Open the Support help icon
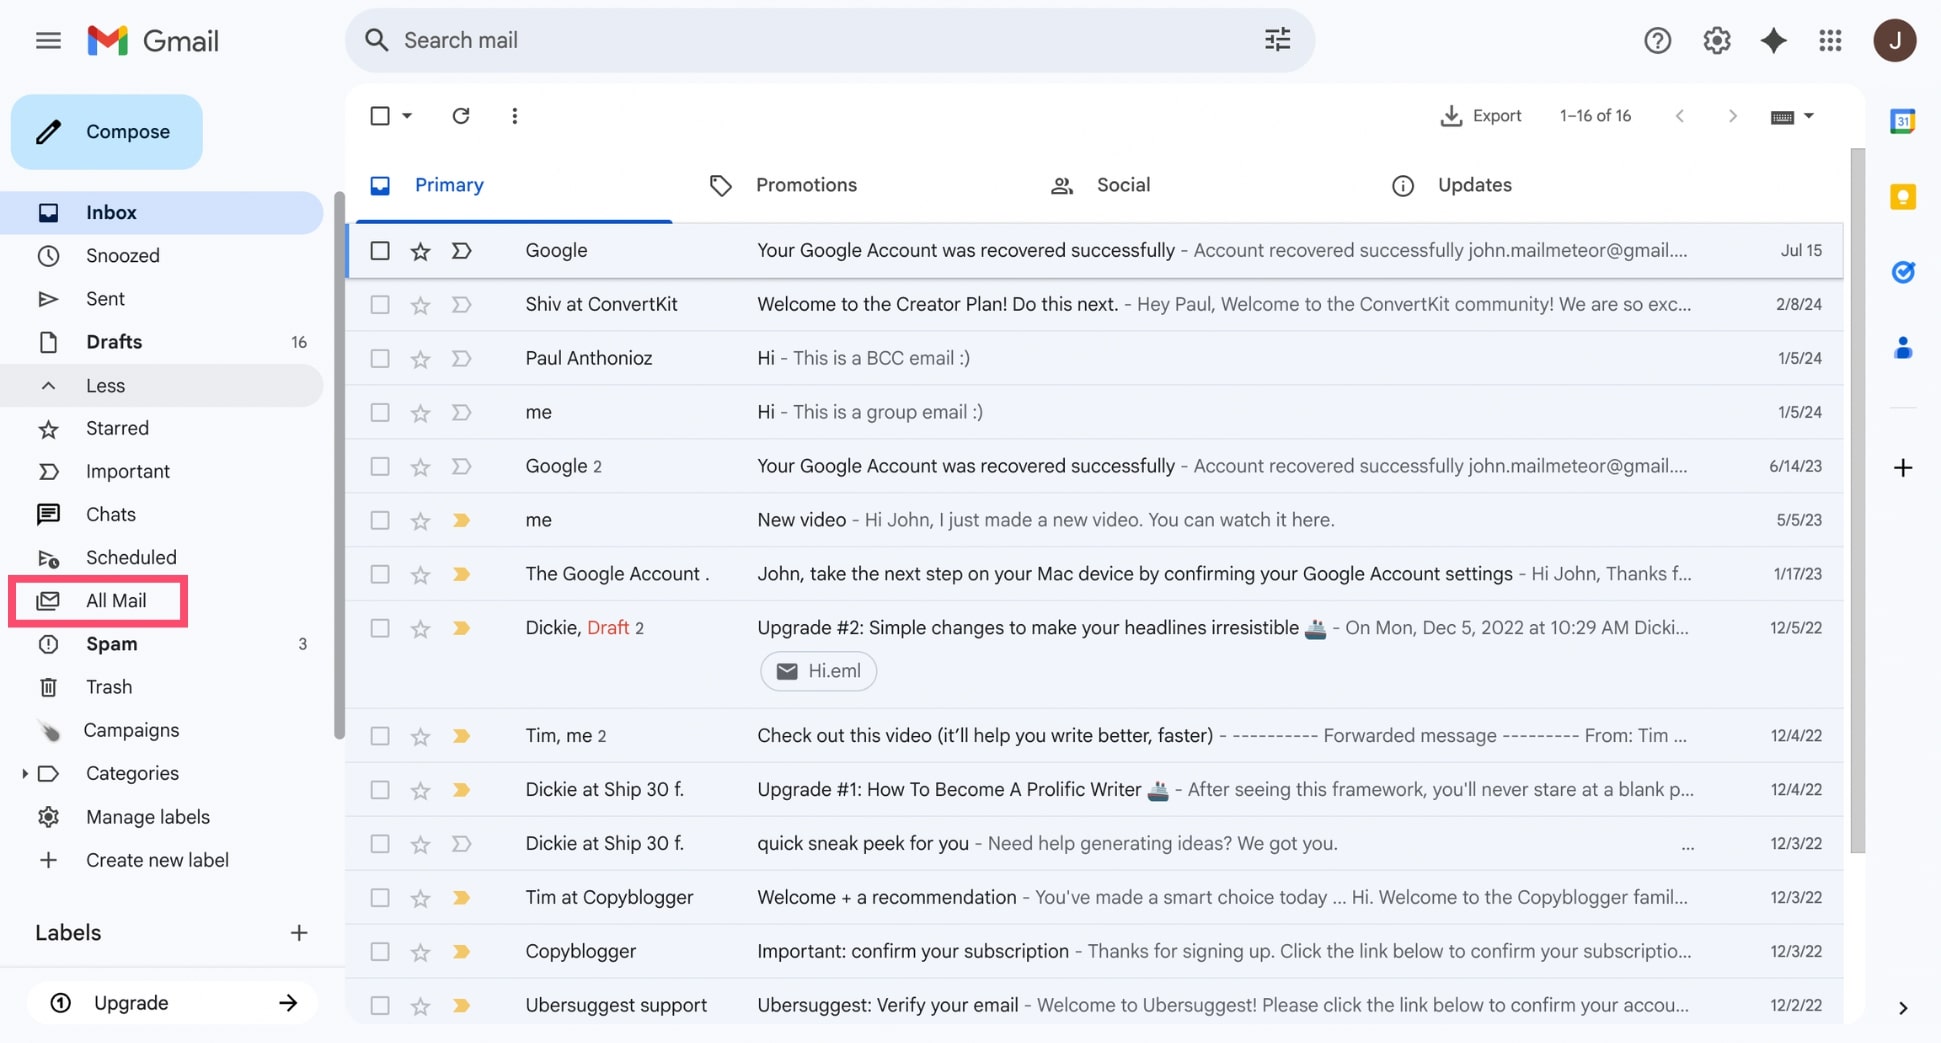 tap(1657, 41)
